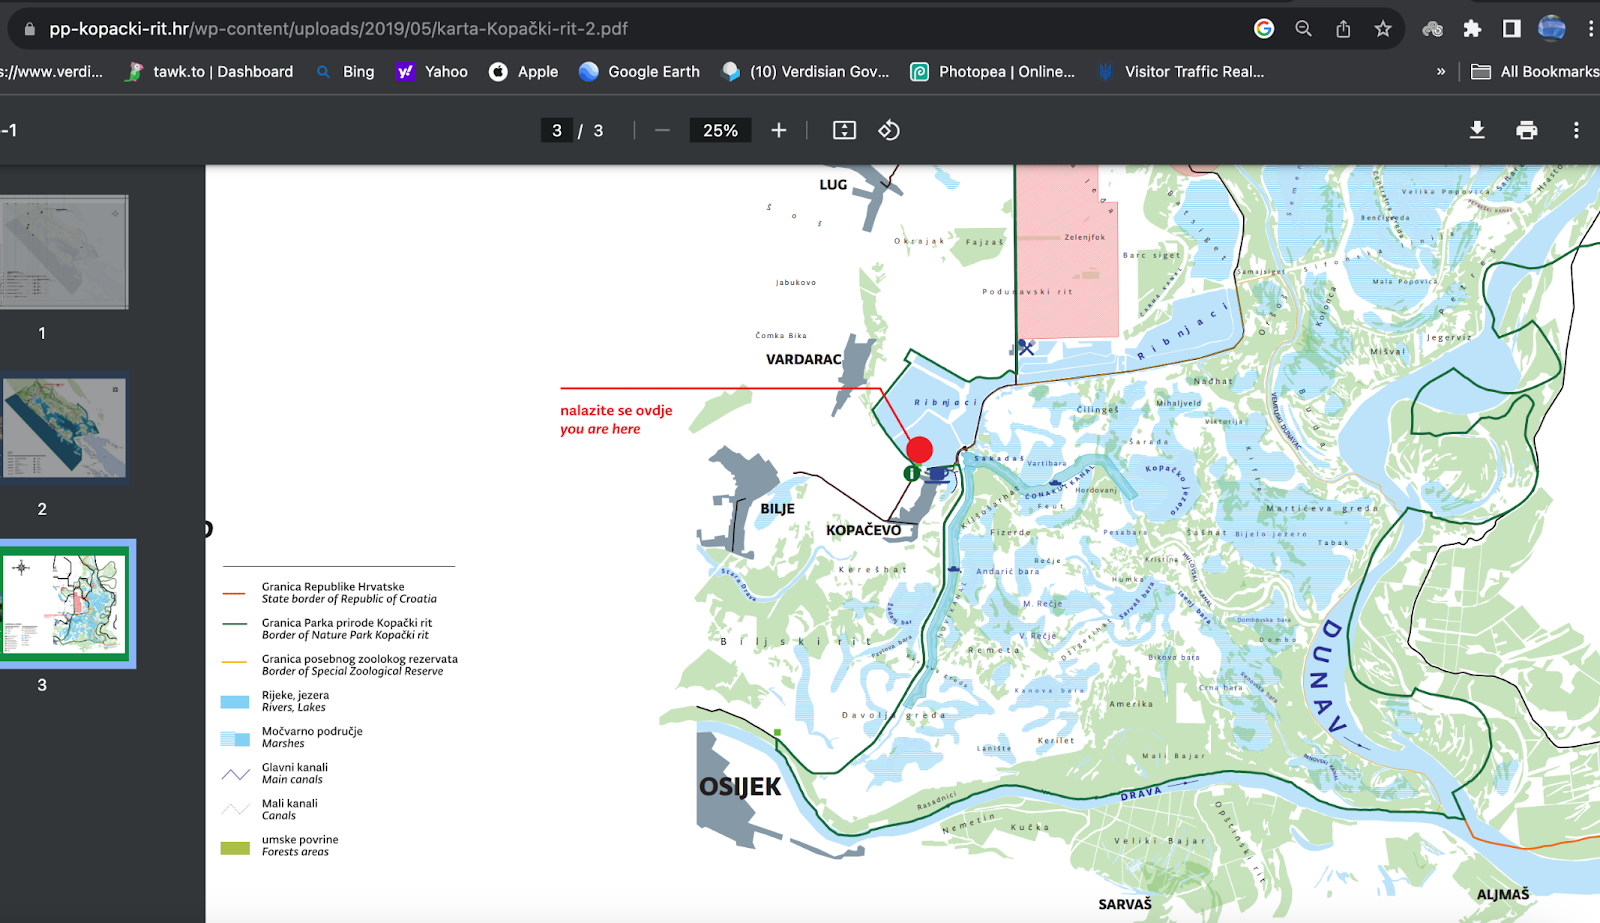Click the Jabukovo label on the map
The image size is (1600, 923).
[x=796, y=283]
